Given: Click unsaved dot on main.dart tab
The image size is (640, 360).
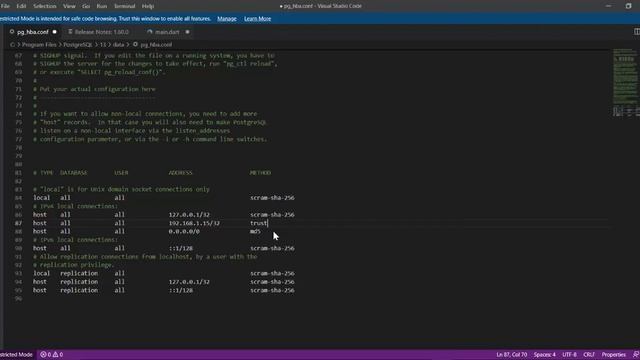Looking at the screenshot, I should tap(187, 32).
